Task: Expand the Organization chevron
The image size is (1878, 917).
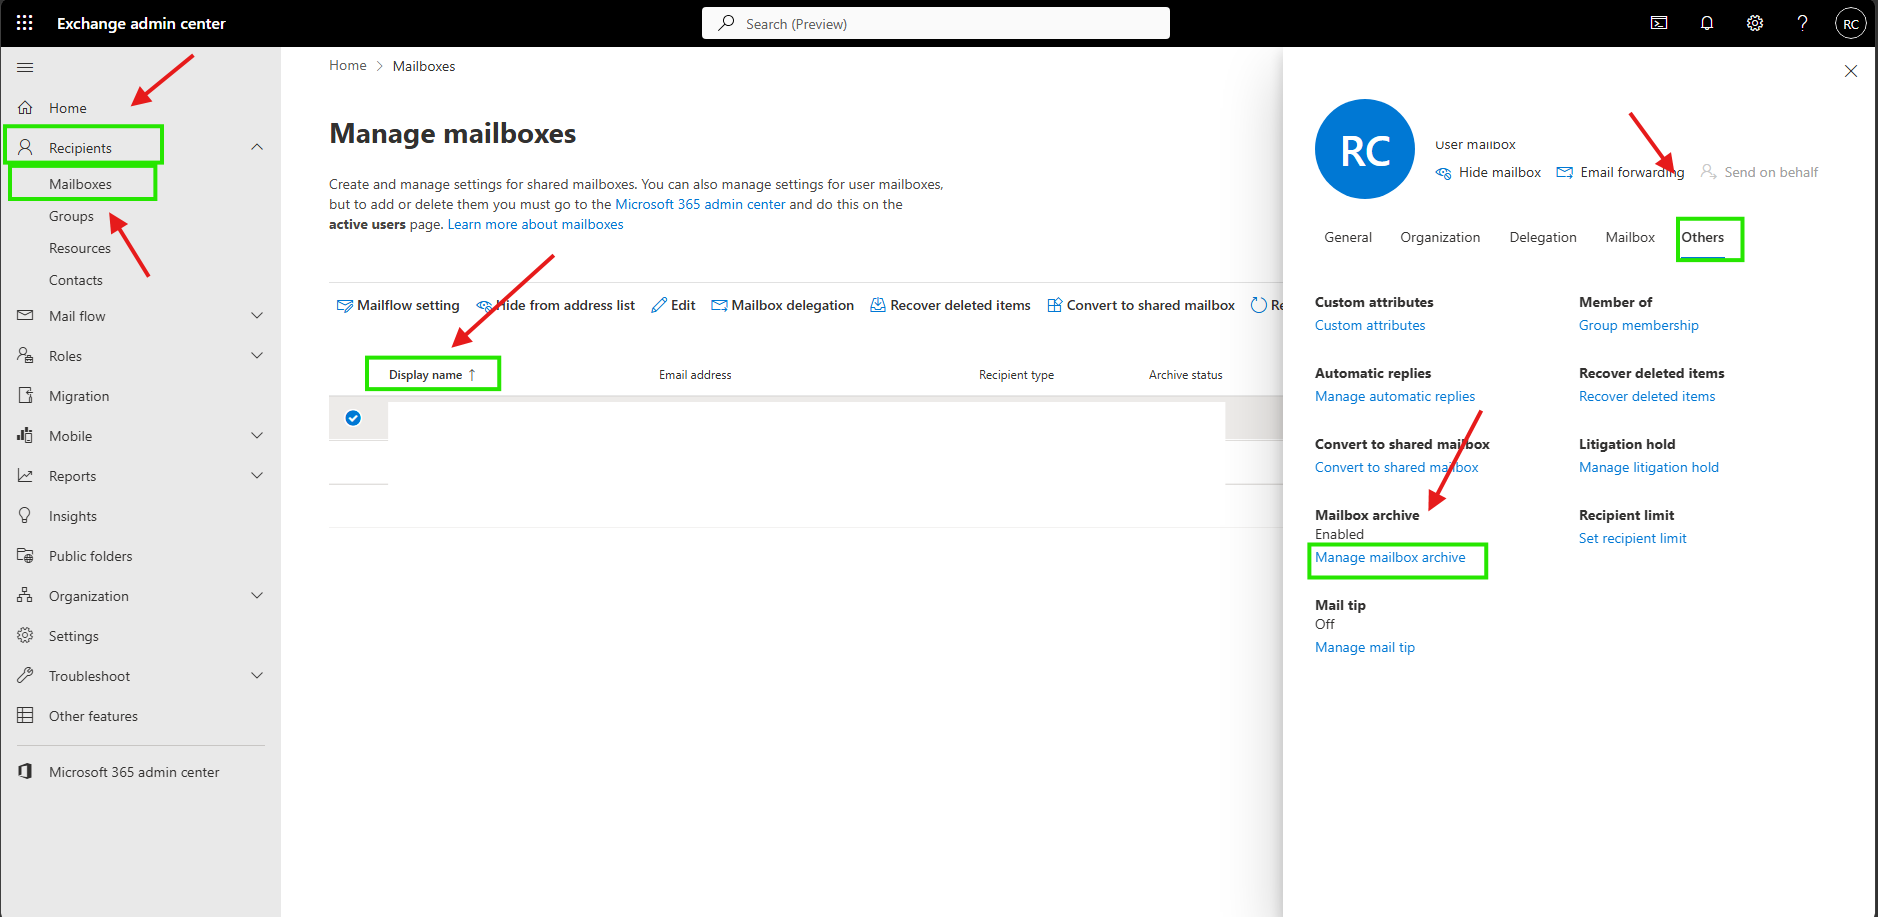Action: pos(257,596)
